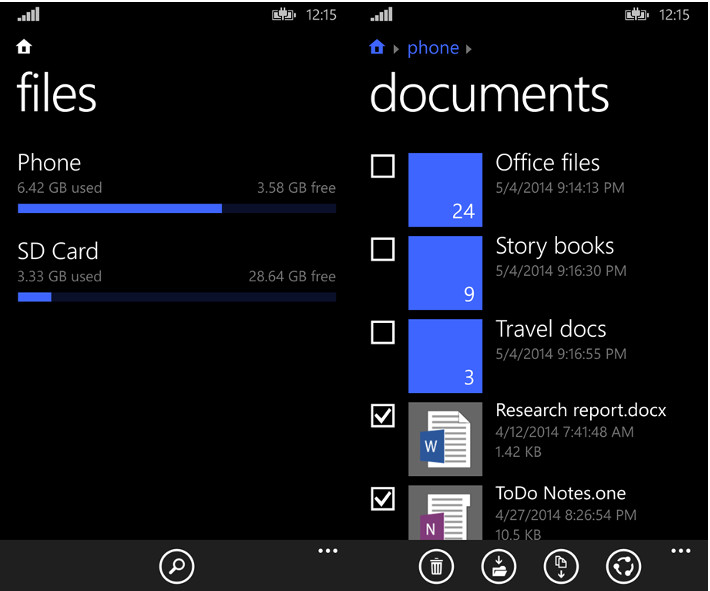The height and width of the screenshot is (591, 710).
Task: Check the Story books checkbox
Action: [x=383, y=249]
